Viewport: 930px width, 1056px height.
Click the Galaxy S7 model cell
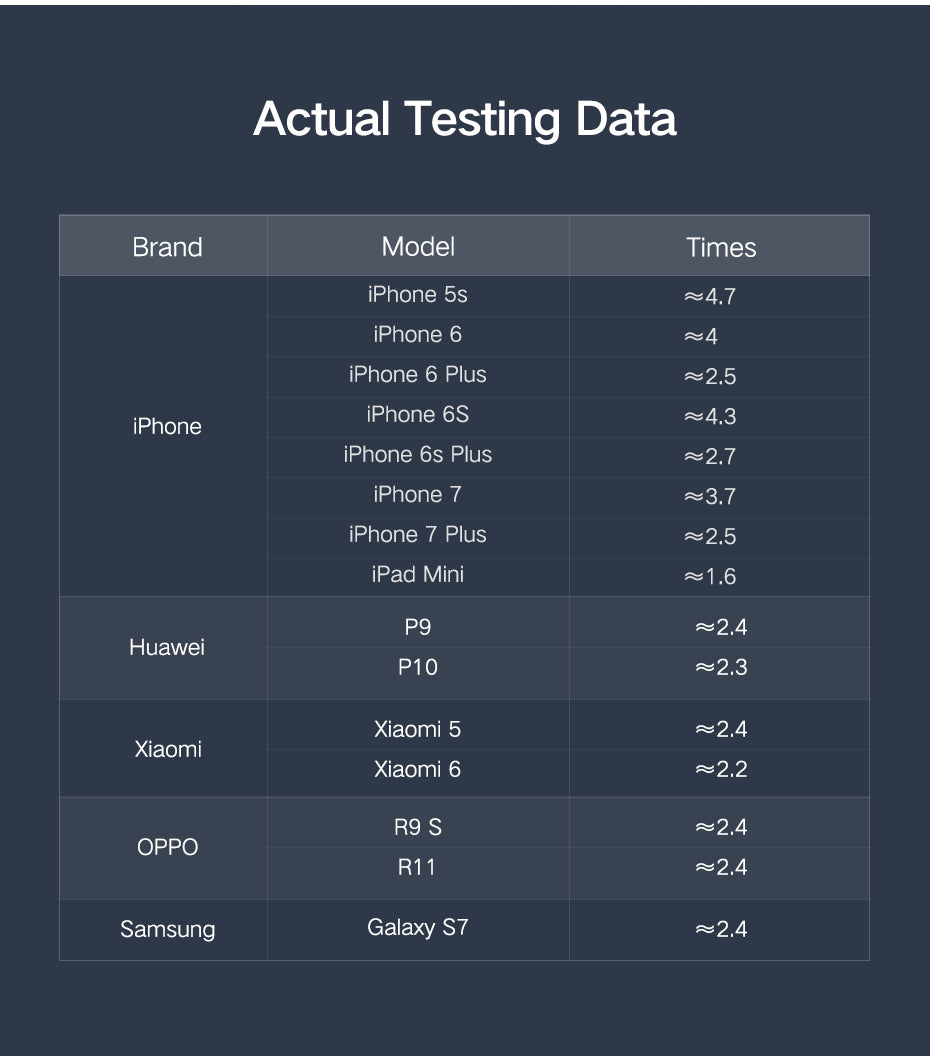pyautogui.click(x=418, y=928)
